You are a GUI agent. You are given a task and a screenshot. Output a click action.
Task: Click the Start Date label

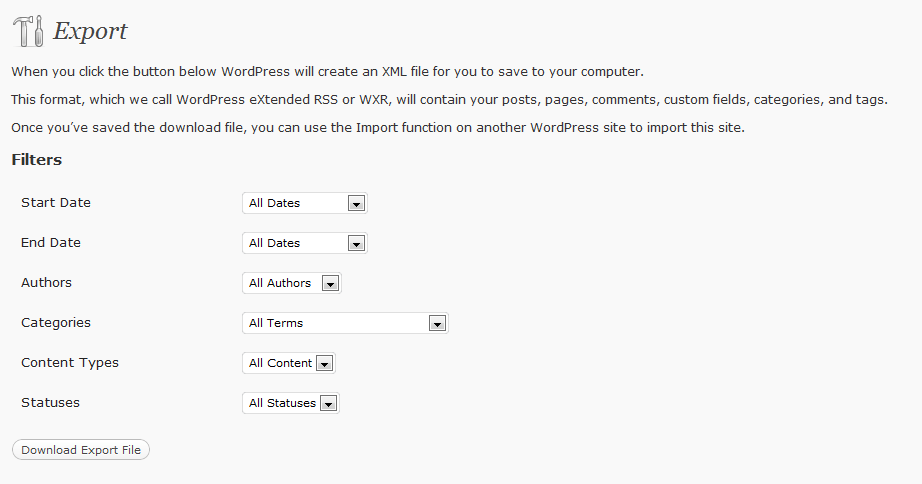(x=56, y=203)
